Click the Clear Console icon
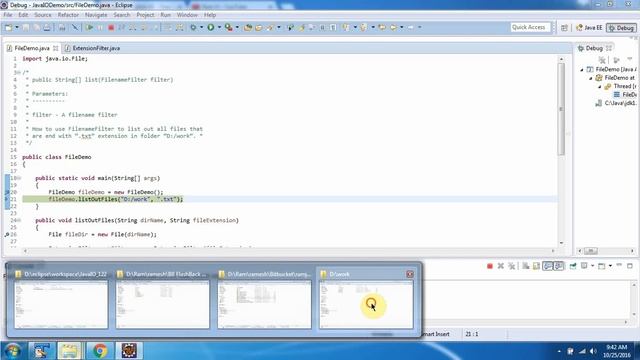Viewport: 640px width, 360px height. [x=526, y=266]
